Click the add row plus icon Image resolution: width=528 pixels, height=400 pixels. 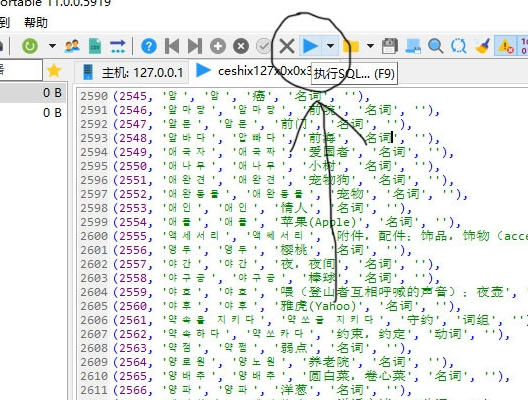pos(218,46)
